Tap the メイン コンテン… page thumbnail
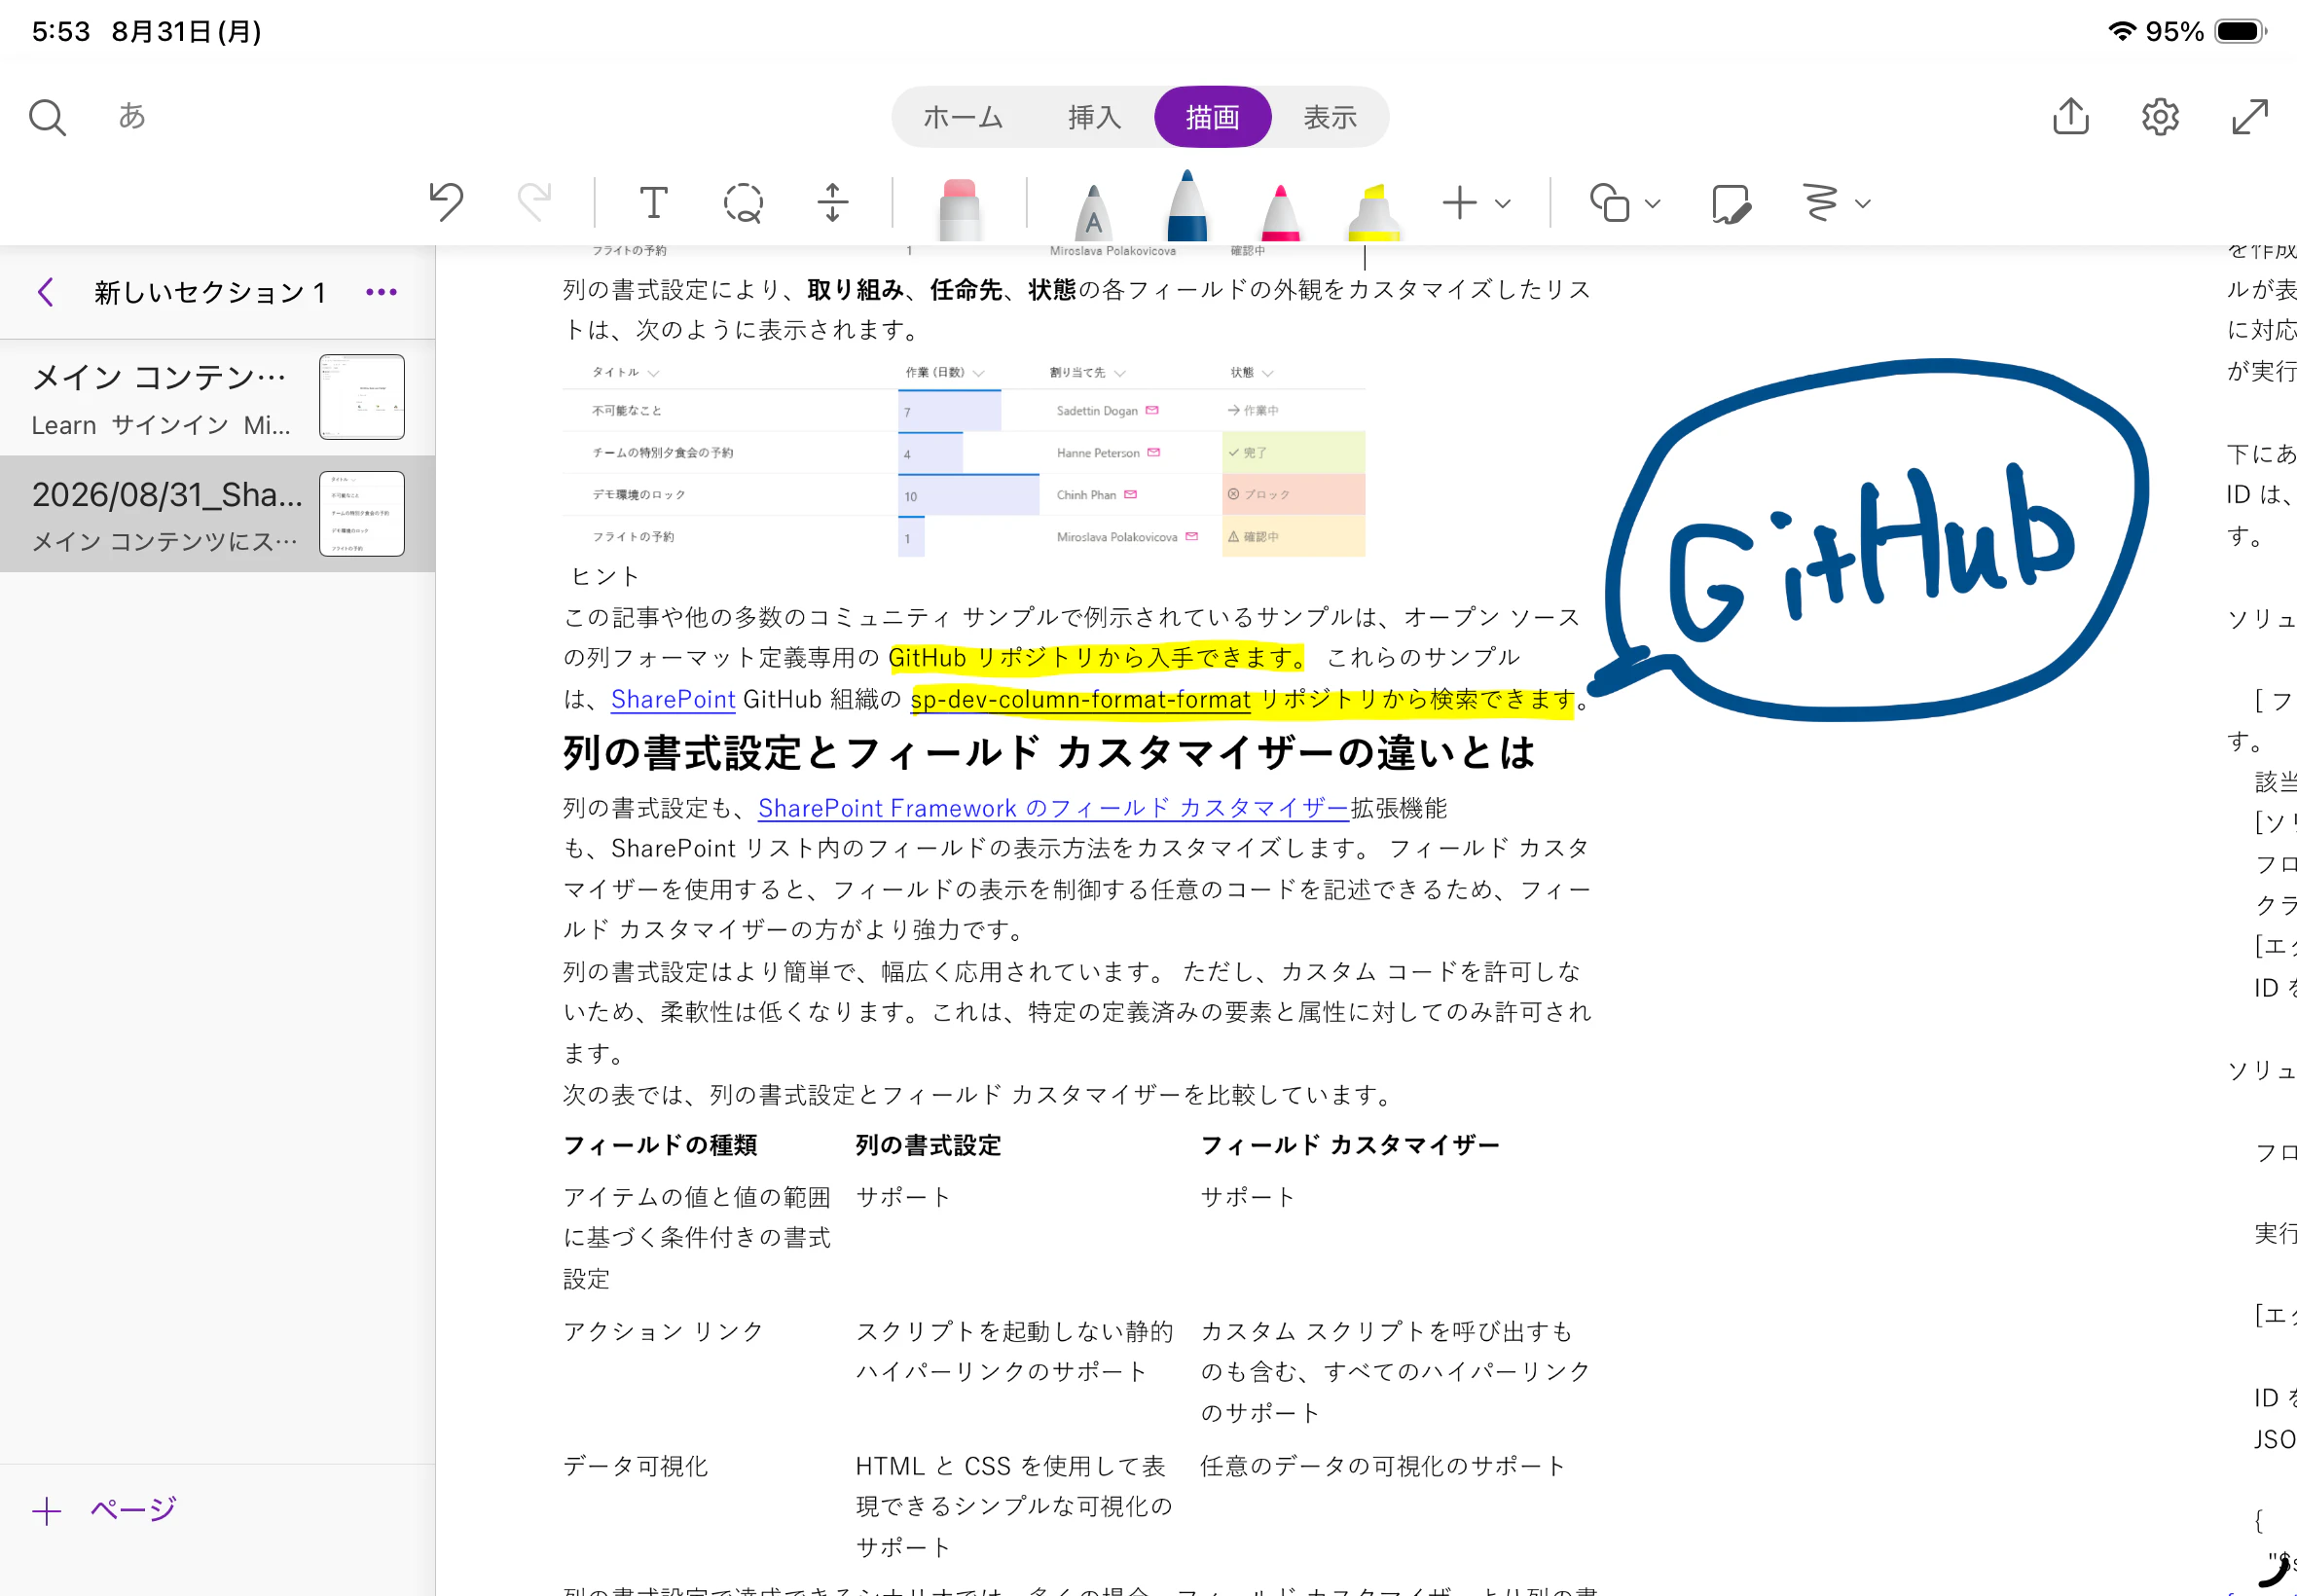Image resolution: width=2297 pixels, height=1596 pixels. (x=362, y=397)
